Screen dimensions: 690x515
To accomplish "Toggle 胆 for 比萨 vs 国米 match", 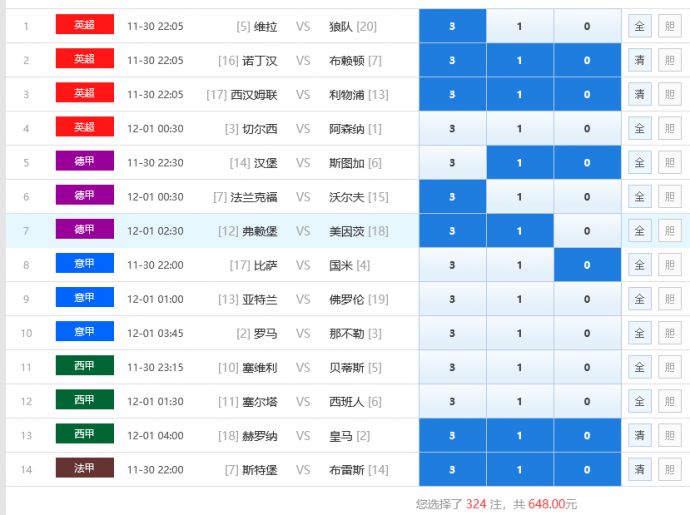I will 669,265.
